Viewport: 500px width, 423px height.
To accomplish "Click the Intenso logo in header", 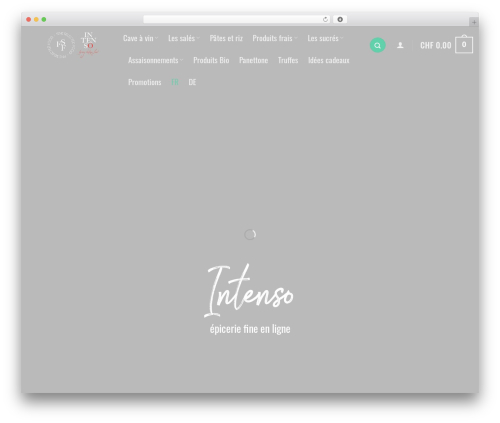I will tap(88, 44).
